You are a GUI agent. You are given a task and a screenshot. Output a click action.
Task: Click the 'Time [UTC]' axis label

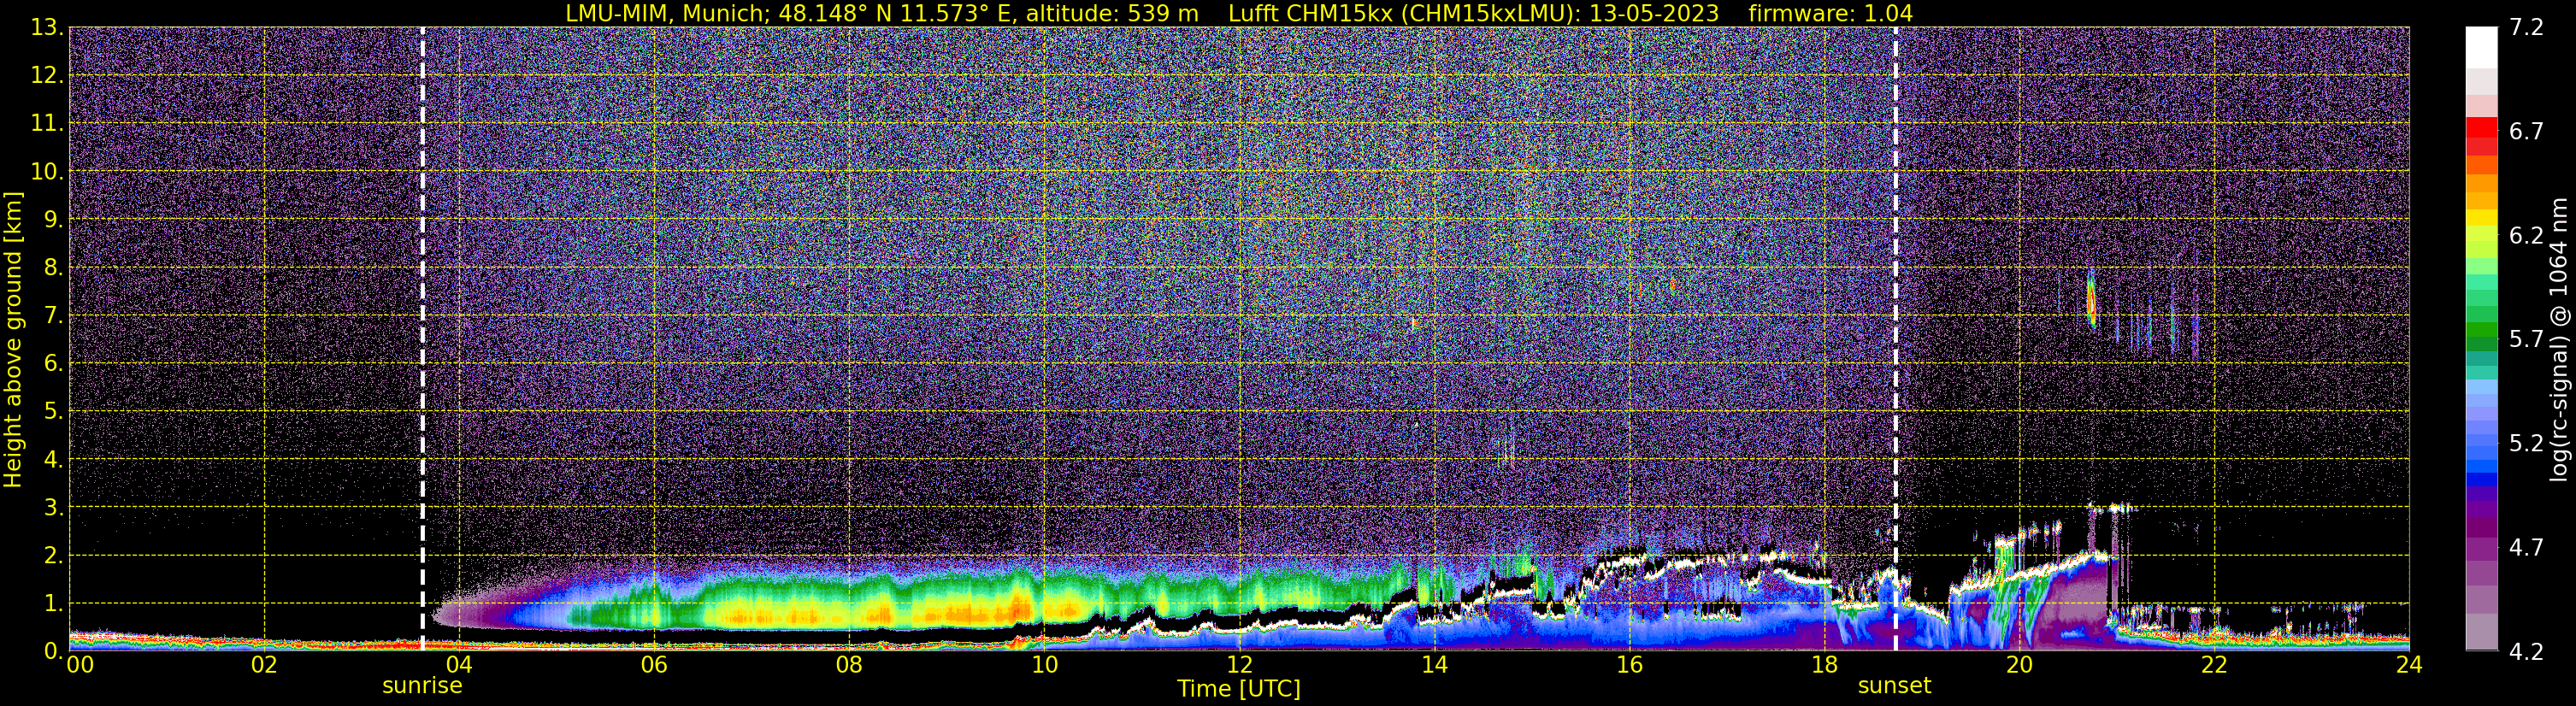[1238, 689]
